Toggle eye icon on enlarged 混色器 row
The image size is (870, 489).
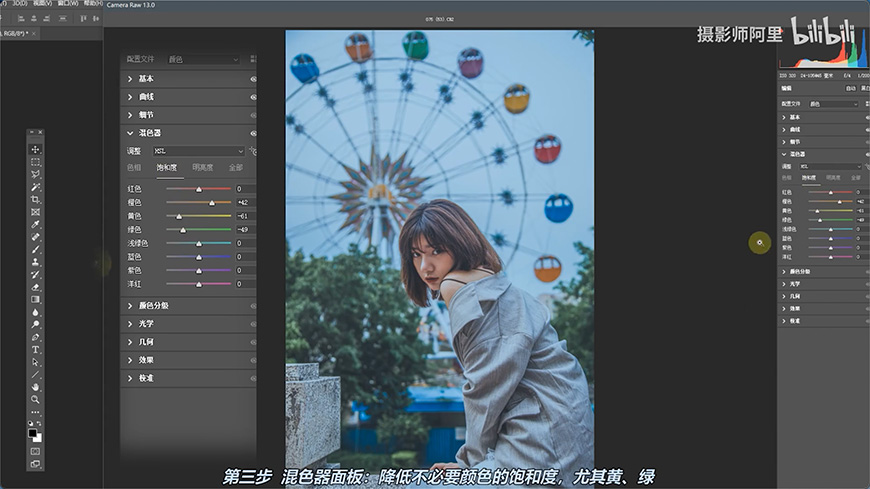coord(253,133)
